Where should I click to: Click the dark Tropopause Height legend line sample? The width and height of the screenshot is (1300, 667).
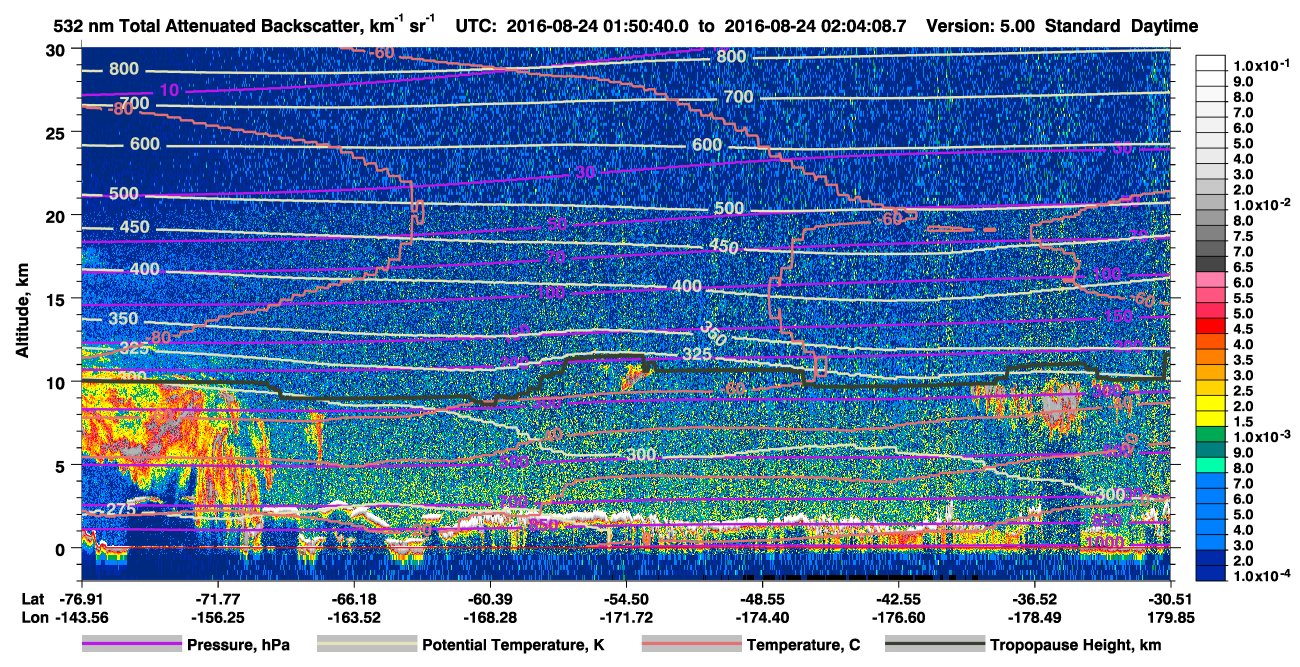(934, 645)
